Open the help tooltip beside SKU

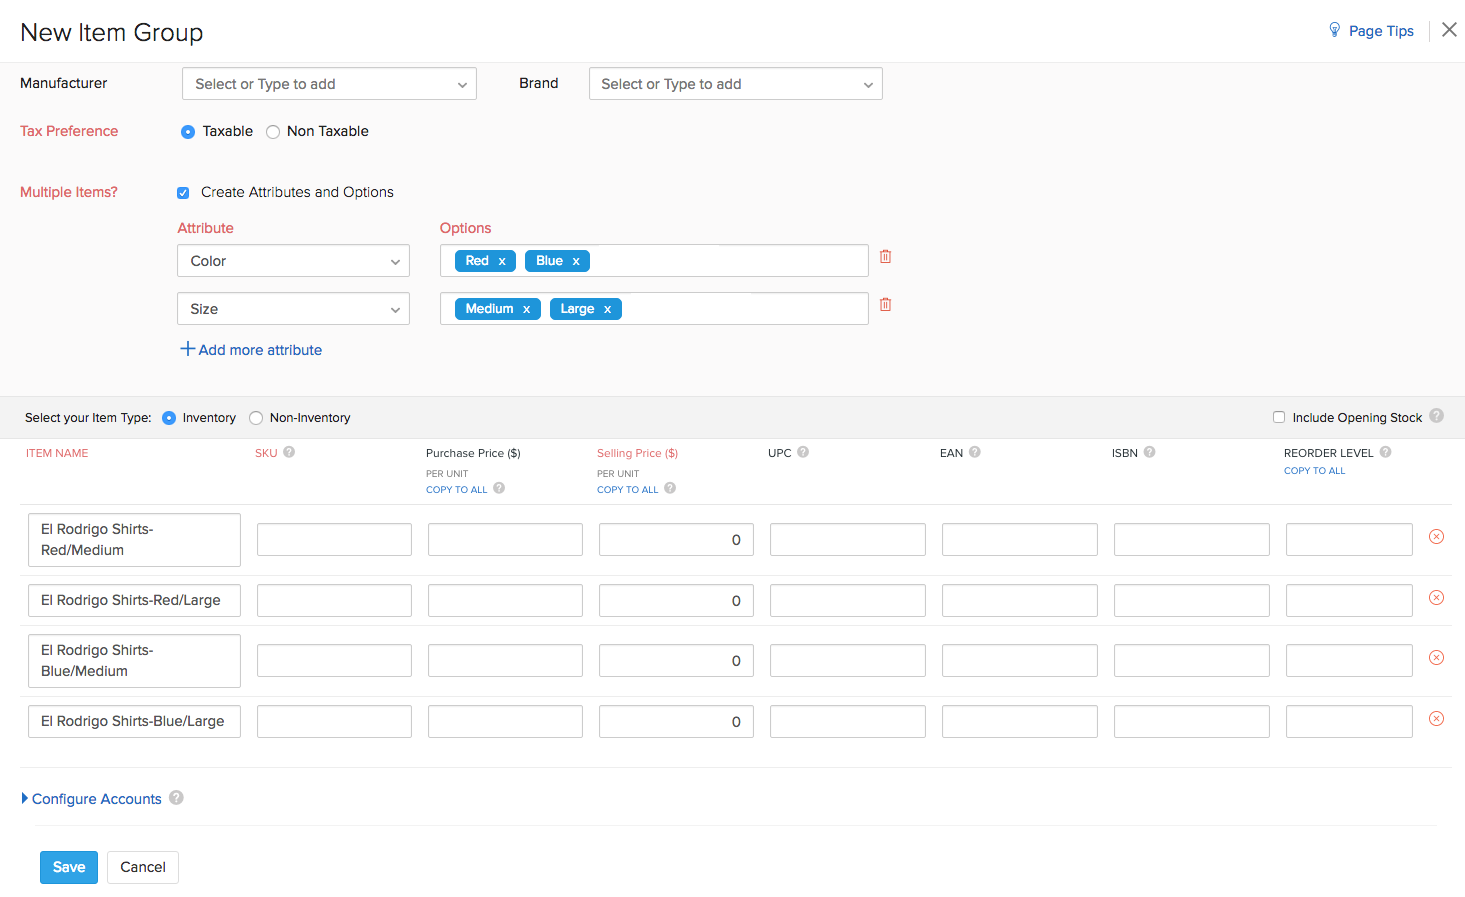290,452
